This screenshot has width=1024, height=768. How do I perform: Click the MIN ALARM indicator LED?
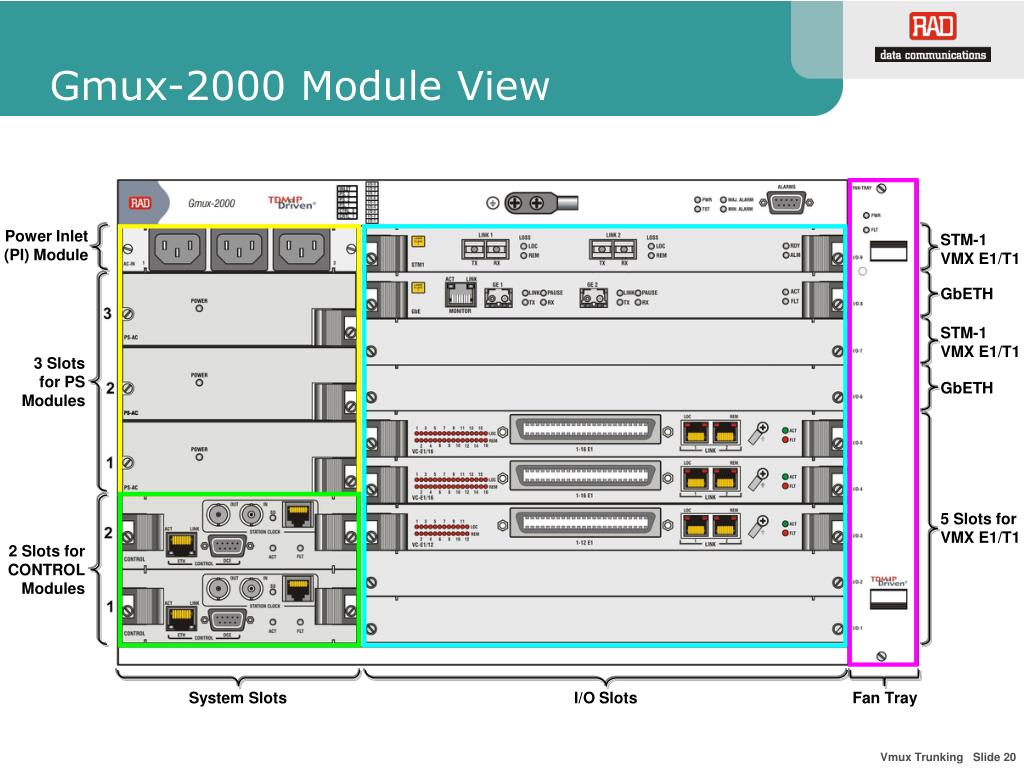(723, 209)
